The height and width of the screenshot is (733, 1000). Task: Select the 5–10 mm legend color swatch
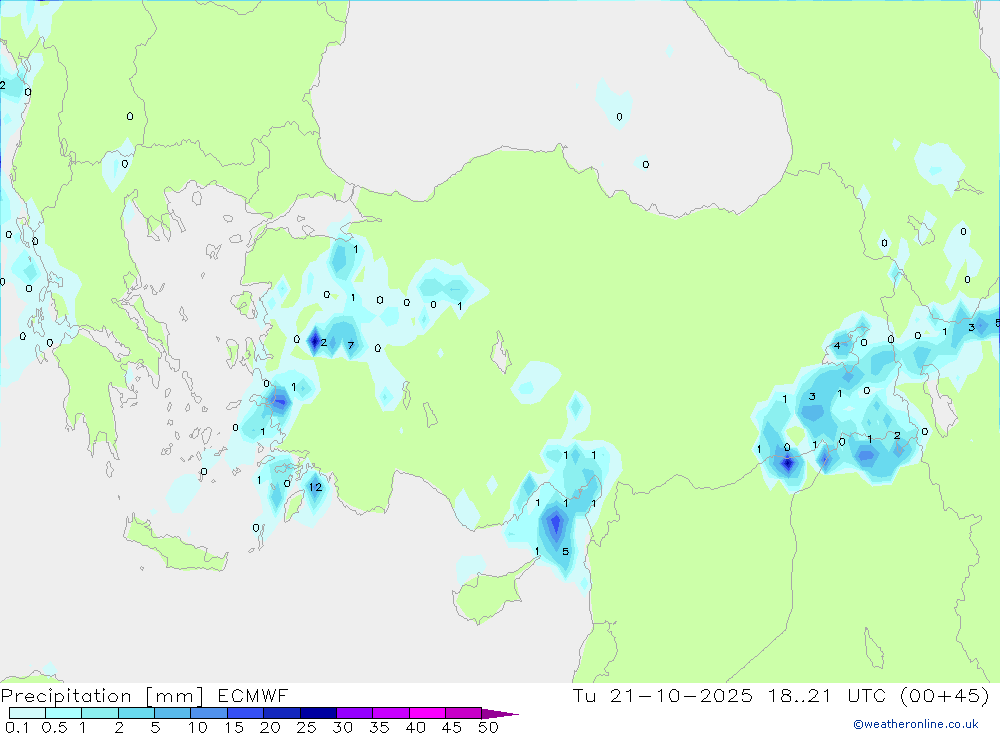173,713
